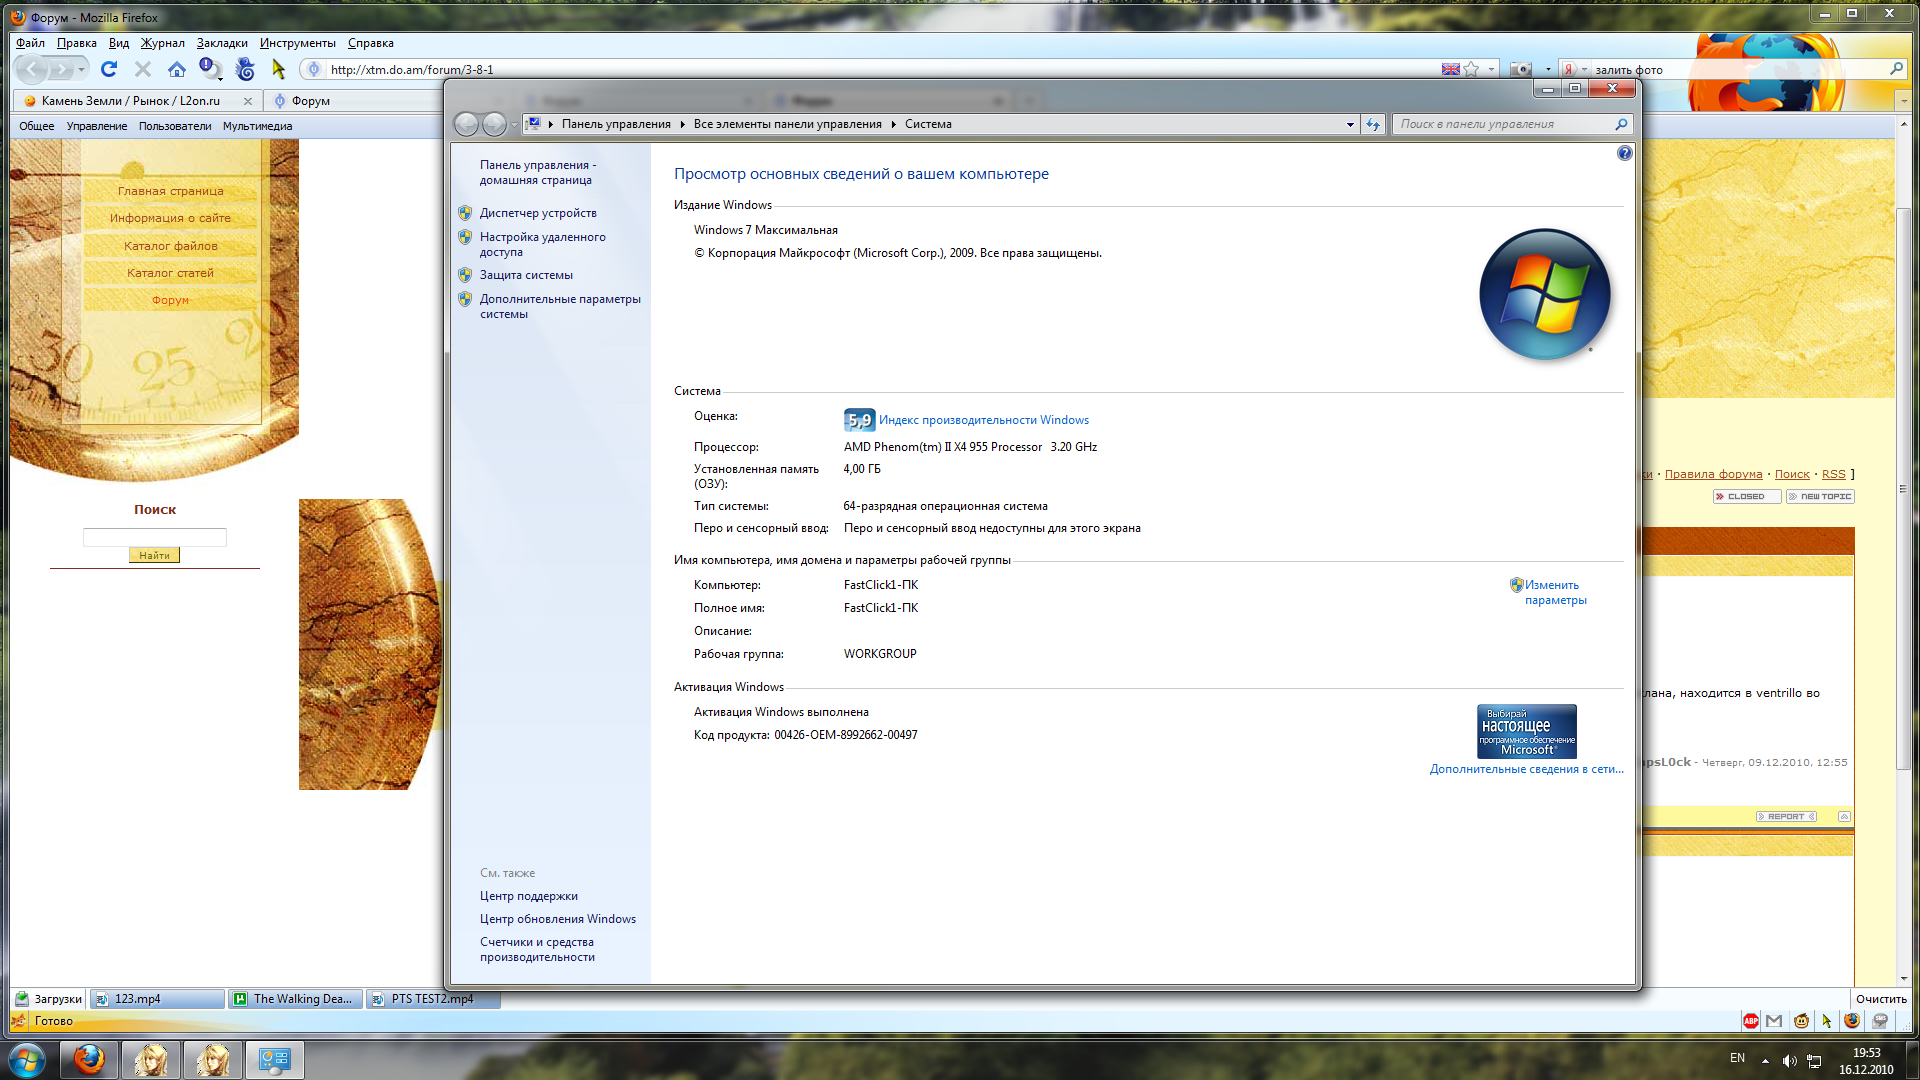Open the System help question mark icon
Viewport: 1920px width, 1080px height.
(x=1624, y=153)
